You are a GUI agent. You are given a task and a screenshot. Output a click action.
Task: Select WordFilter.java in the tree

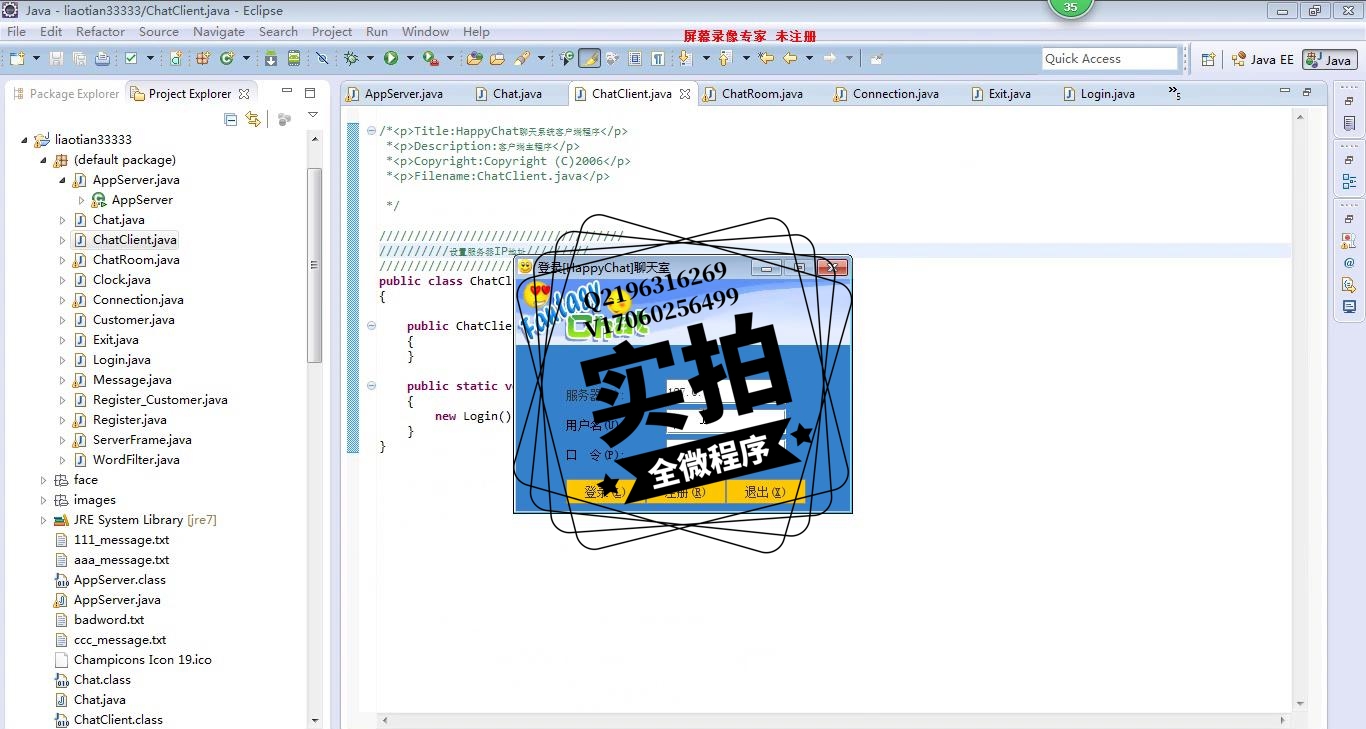136,460
